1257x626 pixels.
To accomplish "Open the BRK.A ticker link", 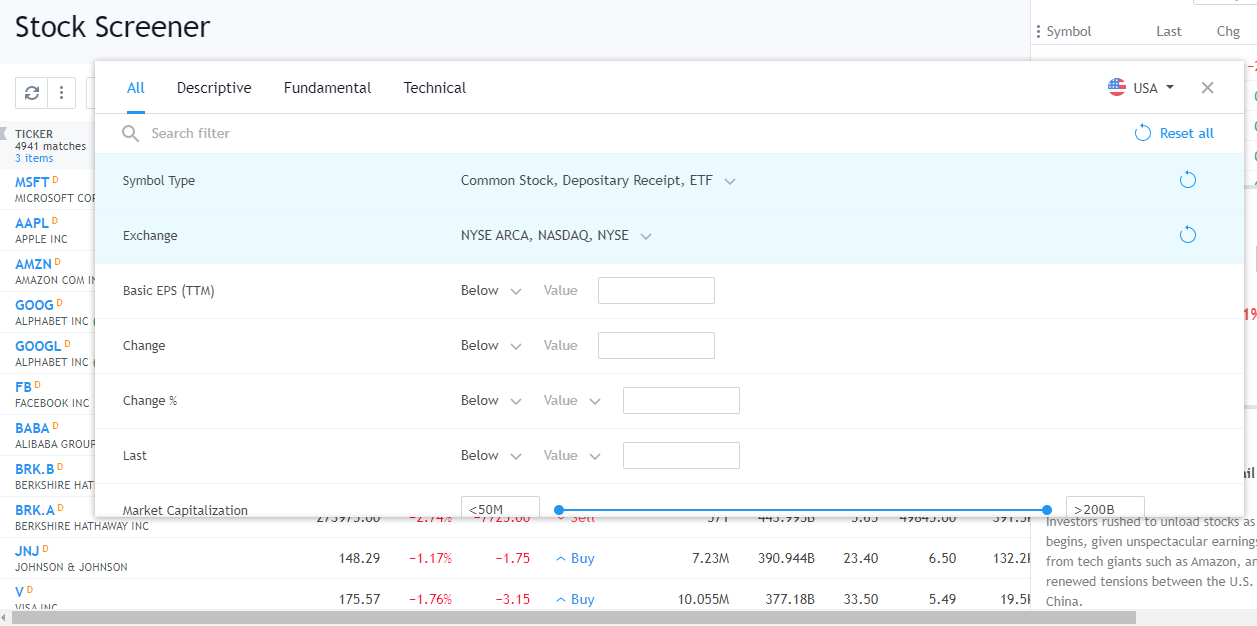I will (x=35, y=510).
